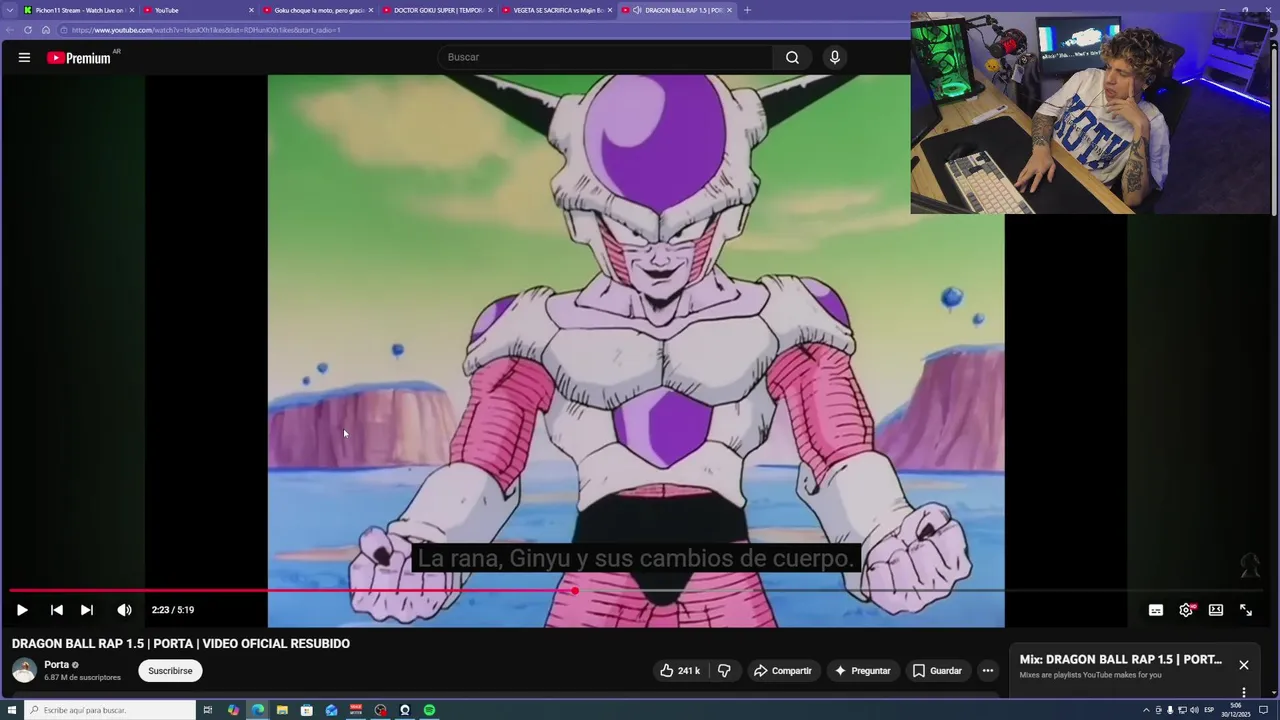Open the Compartir share dialog

pyautogui.click(x=782, y=671)
